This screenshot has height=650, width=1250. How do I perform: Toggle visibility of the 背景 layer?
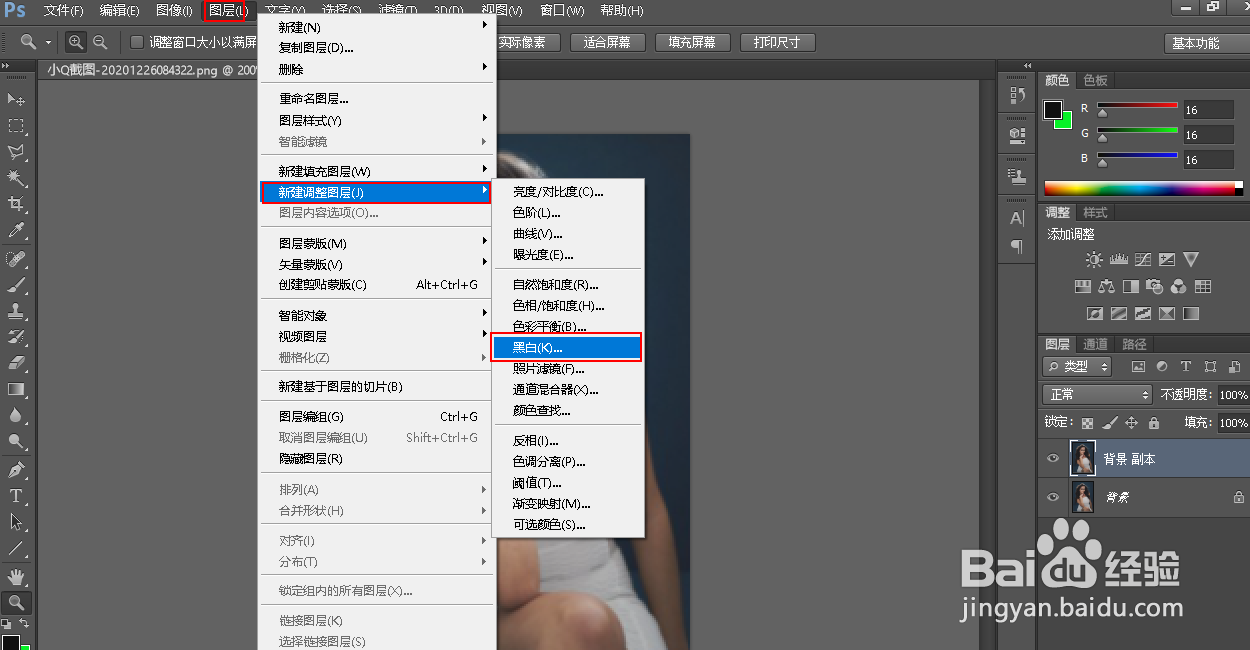(x=1052, y=497)
